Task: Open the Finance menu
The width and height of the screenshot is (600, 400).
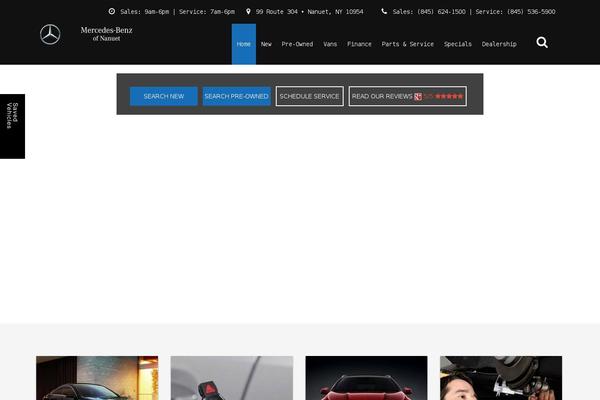Action: pos(359,44)
